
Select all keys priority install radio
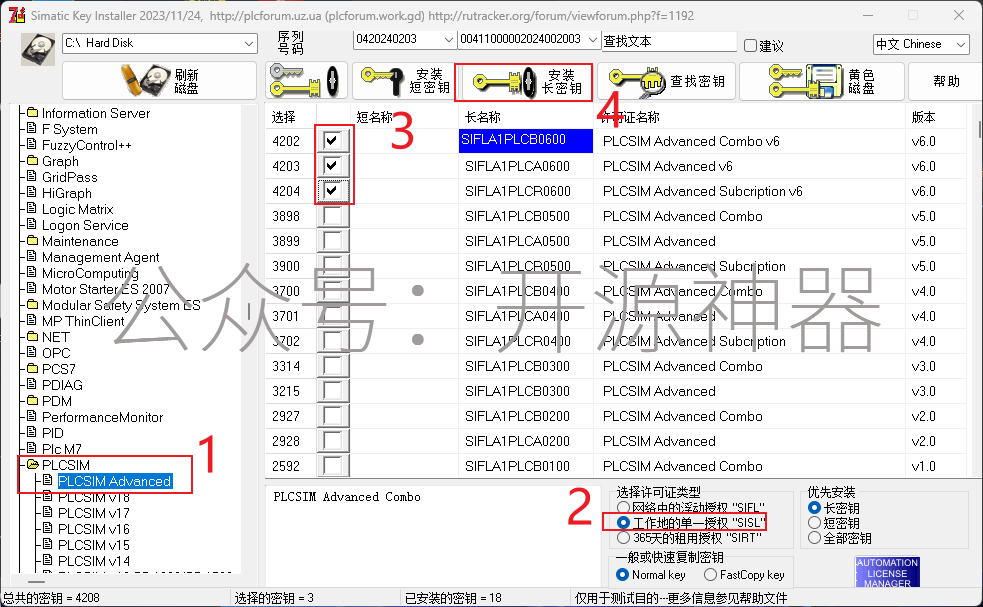[814, 537]
